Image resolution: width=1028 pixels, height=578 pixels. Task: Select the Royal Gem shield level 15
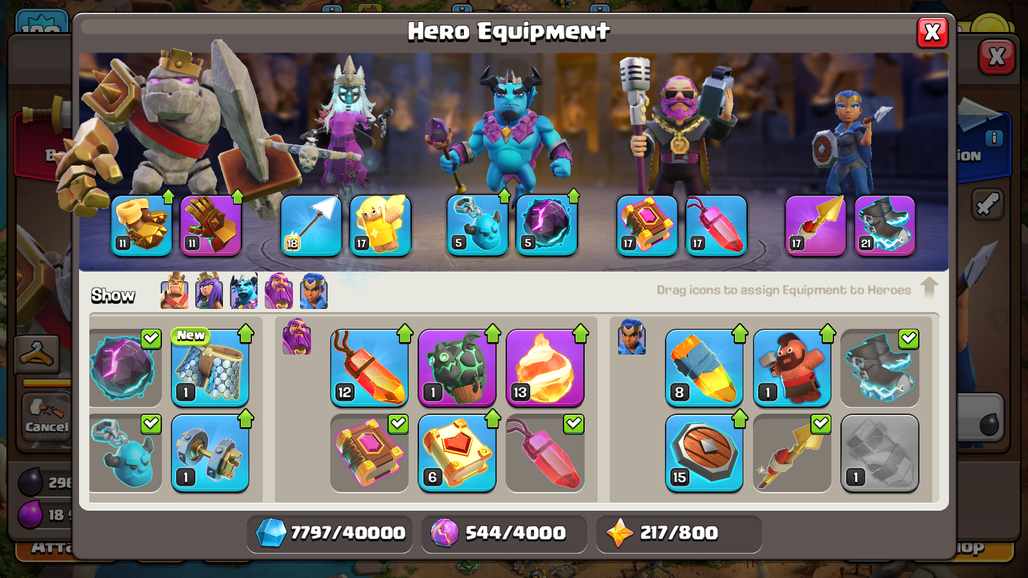pyautogui.click(x=704, y=453)
